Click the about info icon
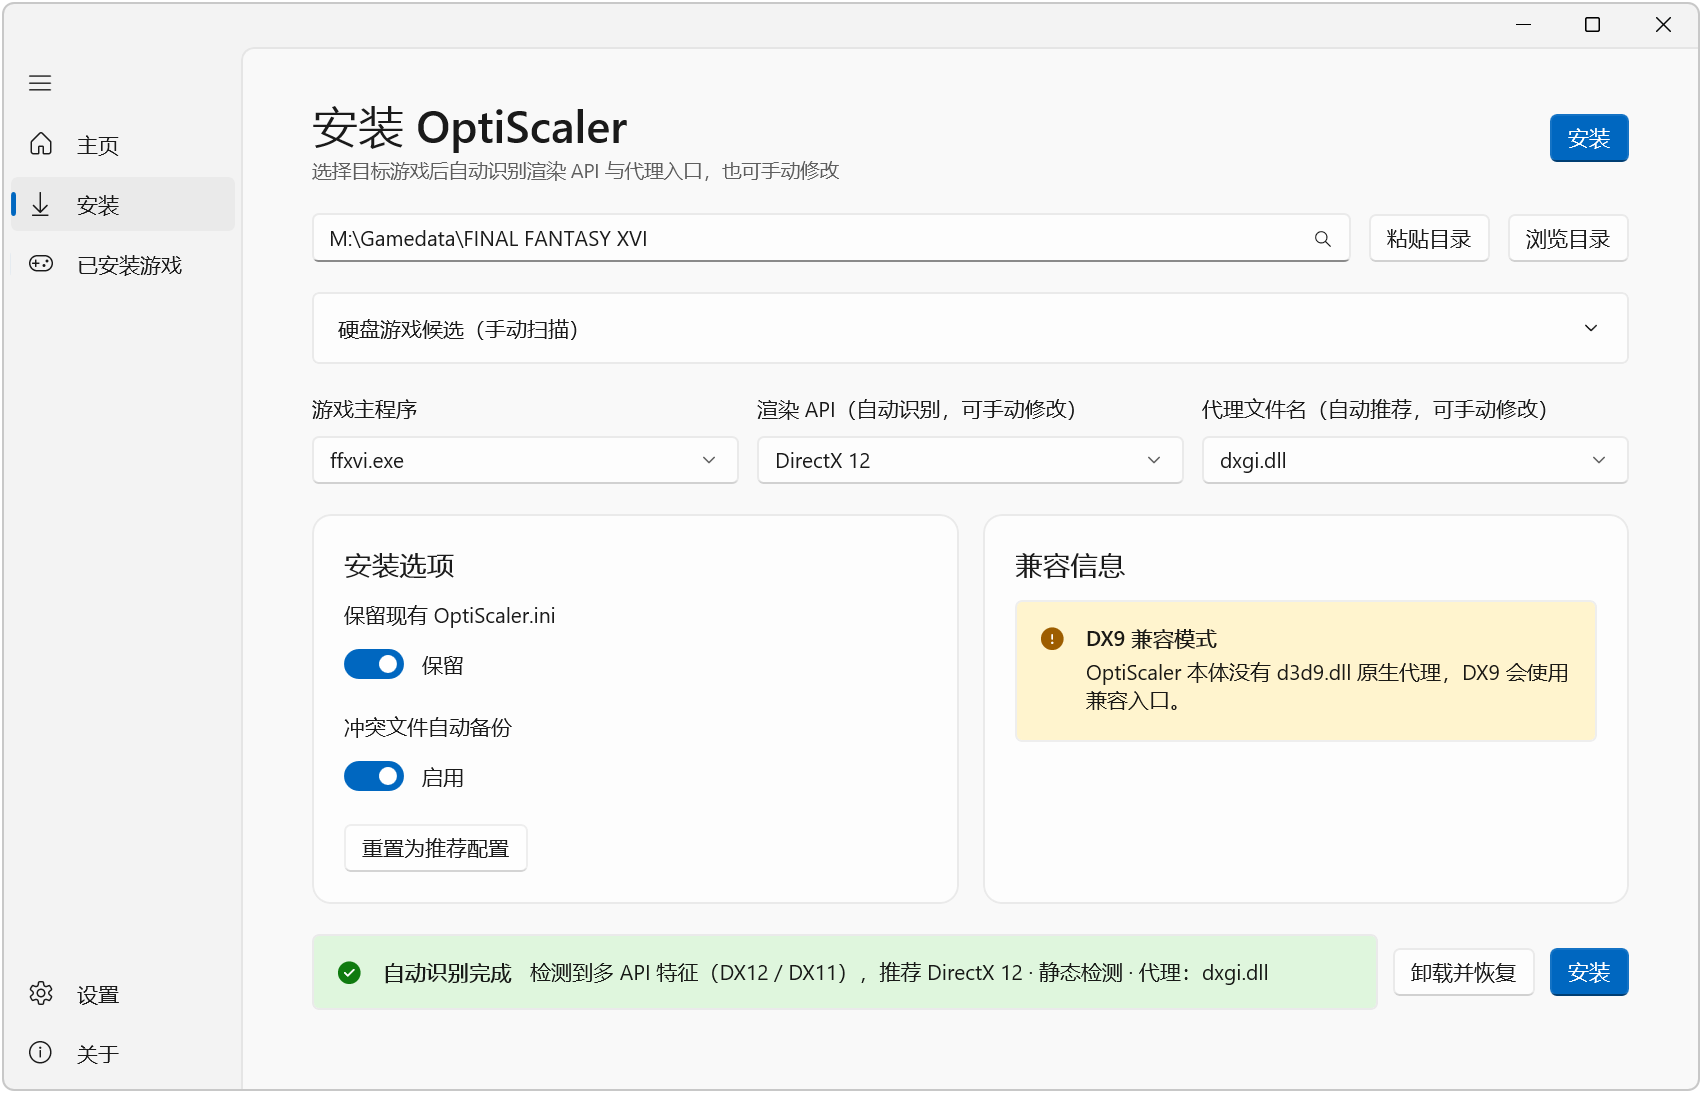Image resolution: width=1702 pixels, height=1093 pixels. tap(41, 1052)
